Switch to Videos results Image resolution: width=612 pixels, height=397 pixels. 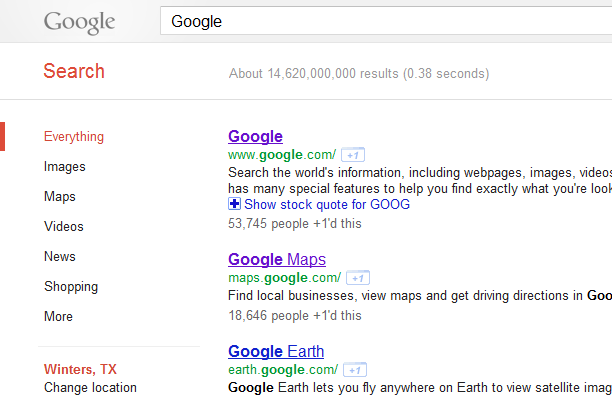(x=64, y=226)
